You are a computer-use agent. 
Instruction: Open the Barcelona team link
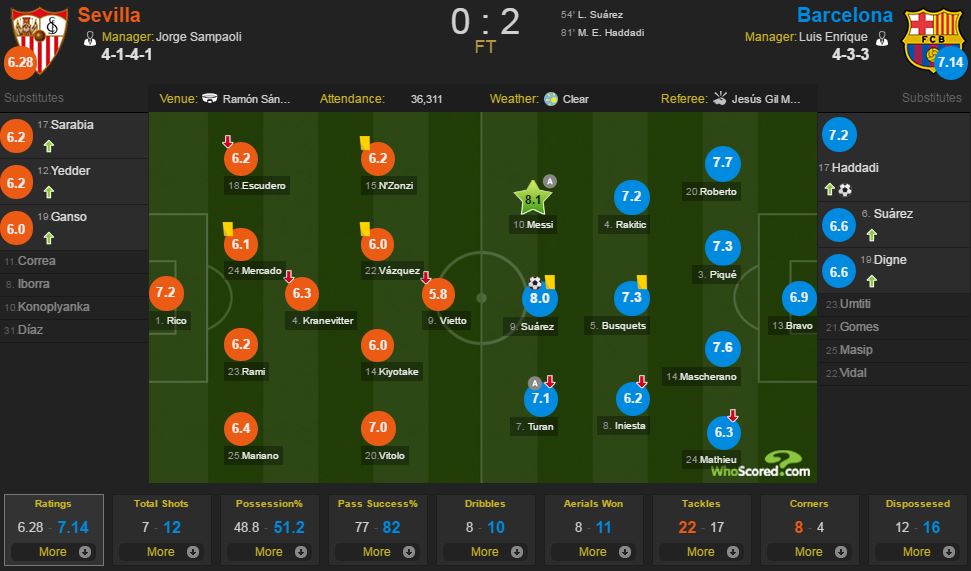pyautogui.click(x=845, y=15)
